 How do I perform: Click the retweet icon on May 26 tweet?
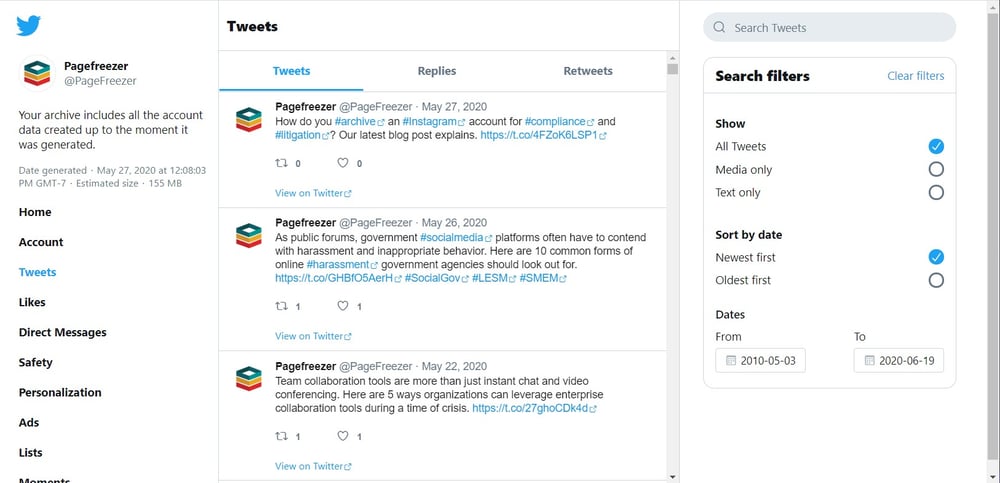(x=281, y=306)
